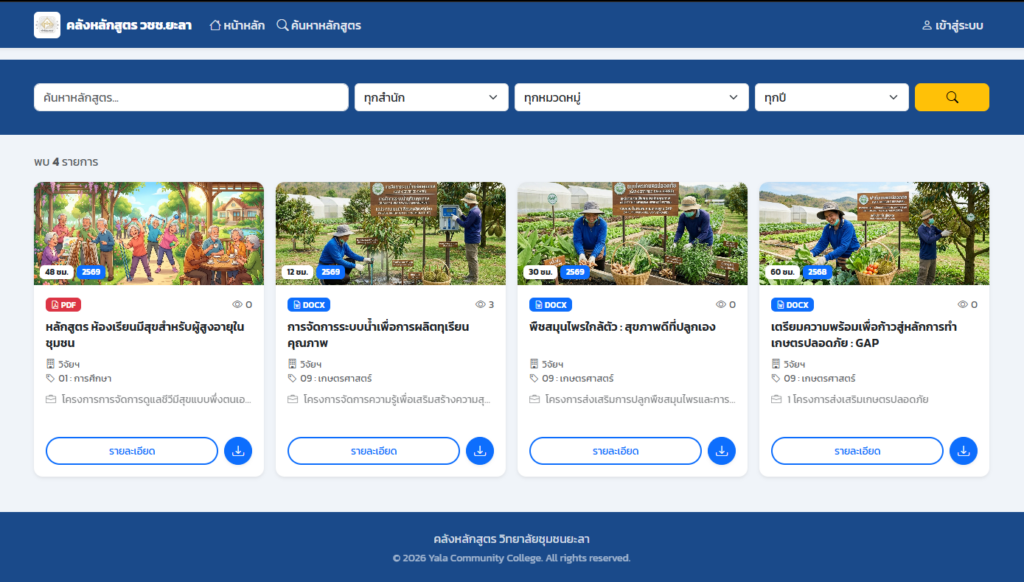
Task: Open the ทุกปี year dropdown
Action: [x=831, y=97]
